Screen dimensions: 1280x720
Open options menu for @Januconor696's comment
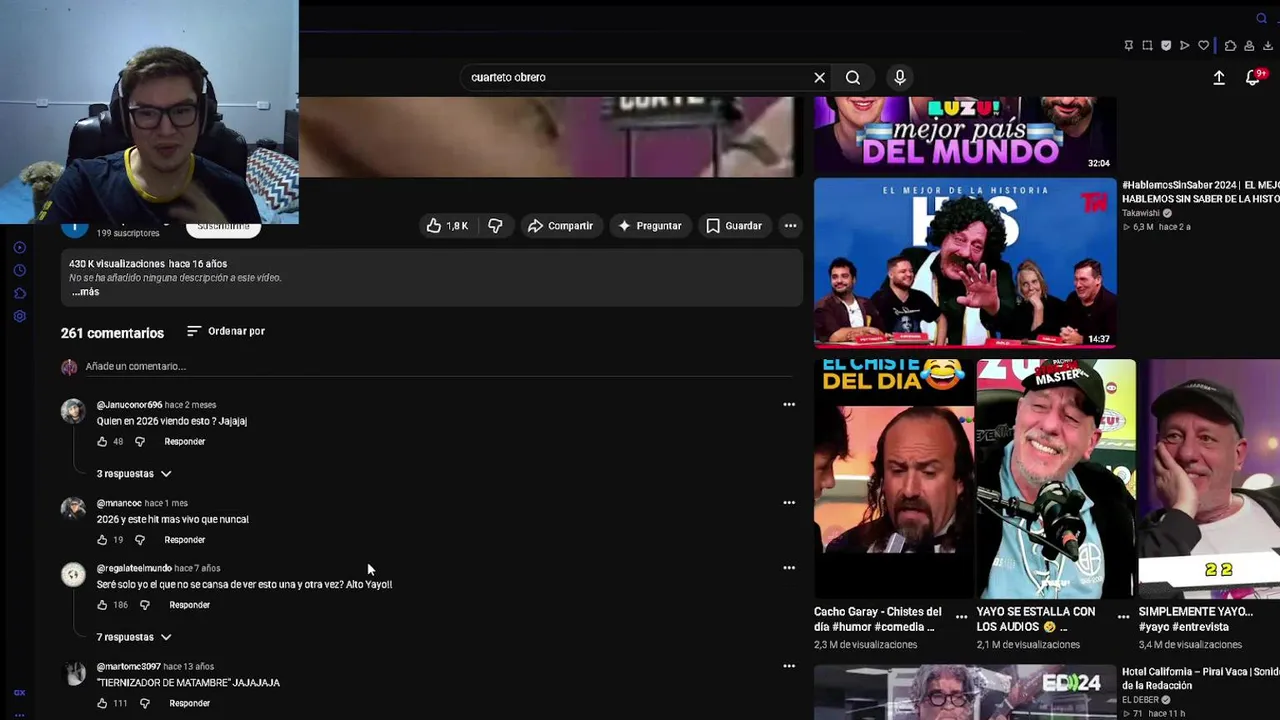point(789,405)
